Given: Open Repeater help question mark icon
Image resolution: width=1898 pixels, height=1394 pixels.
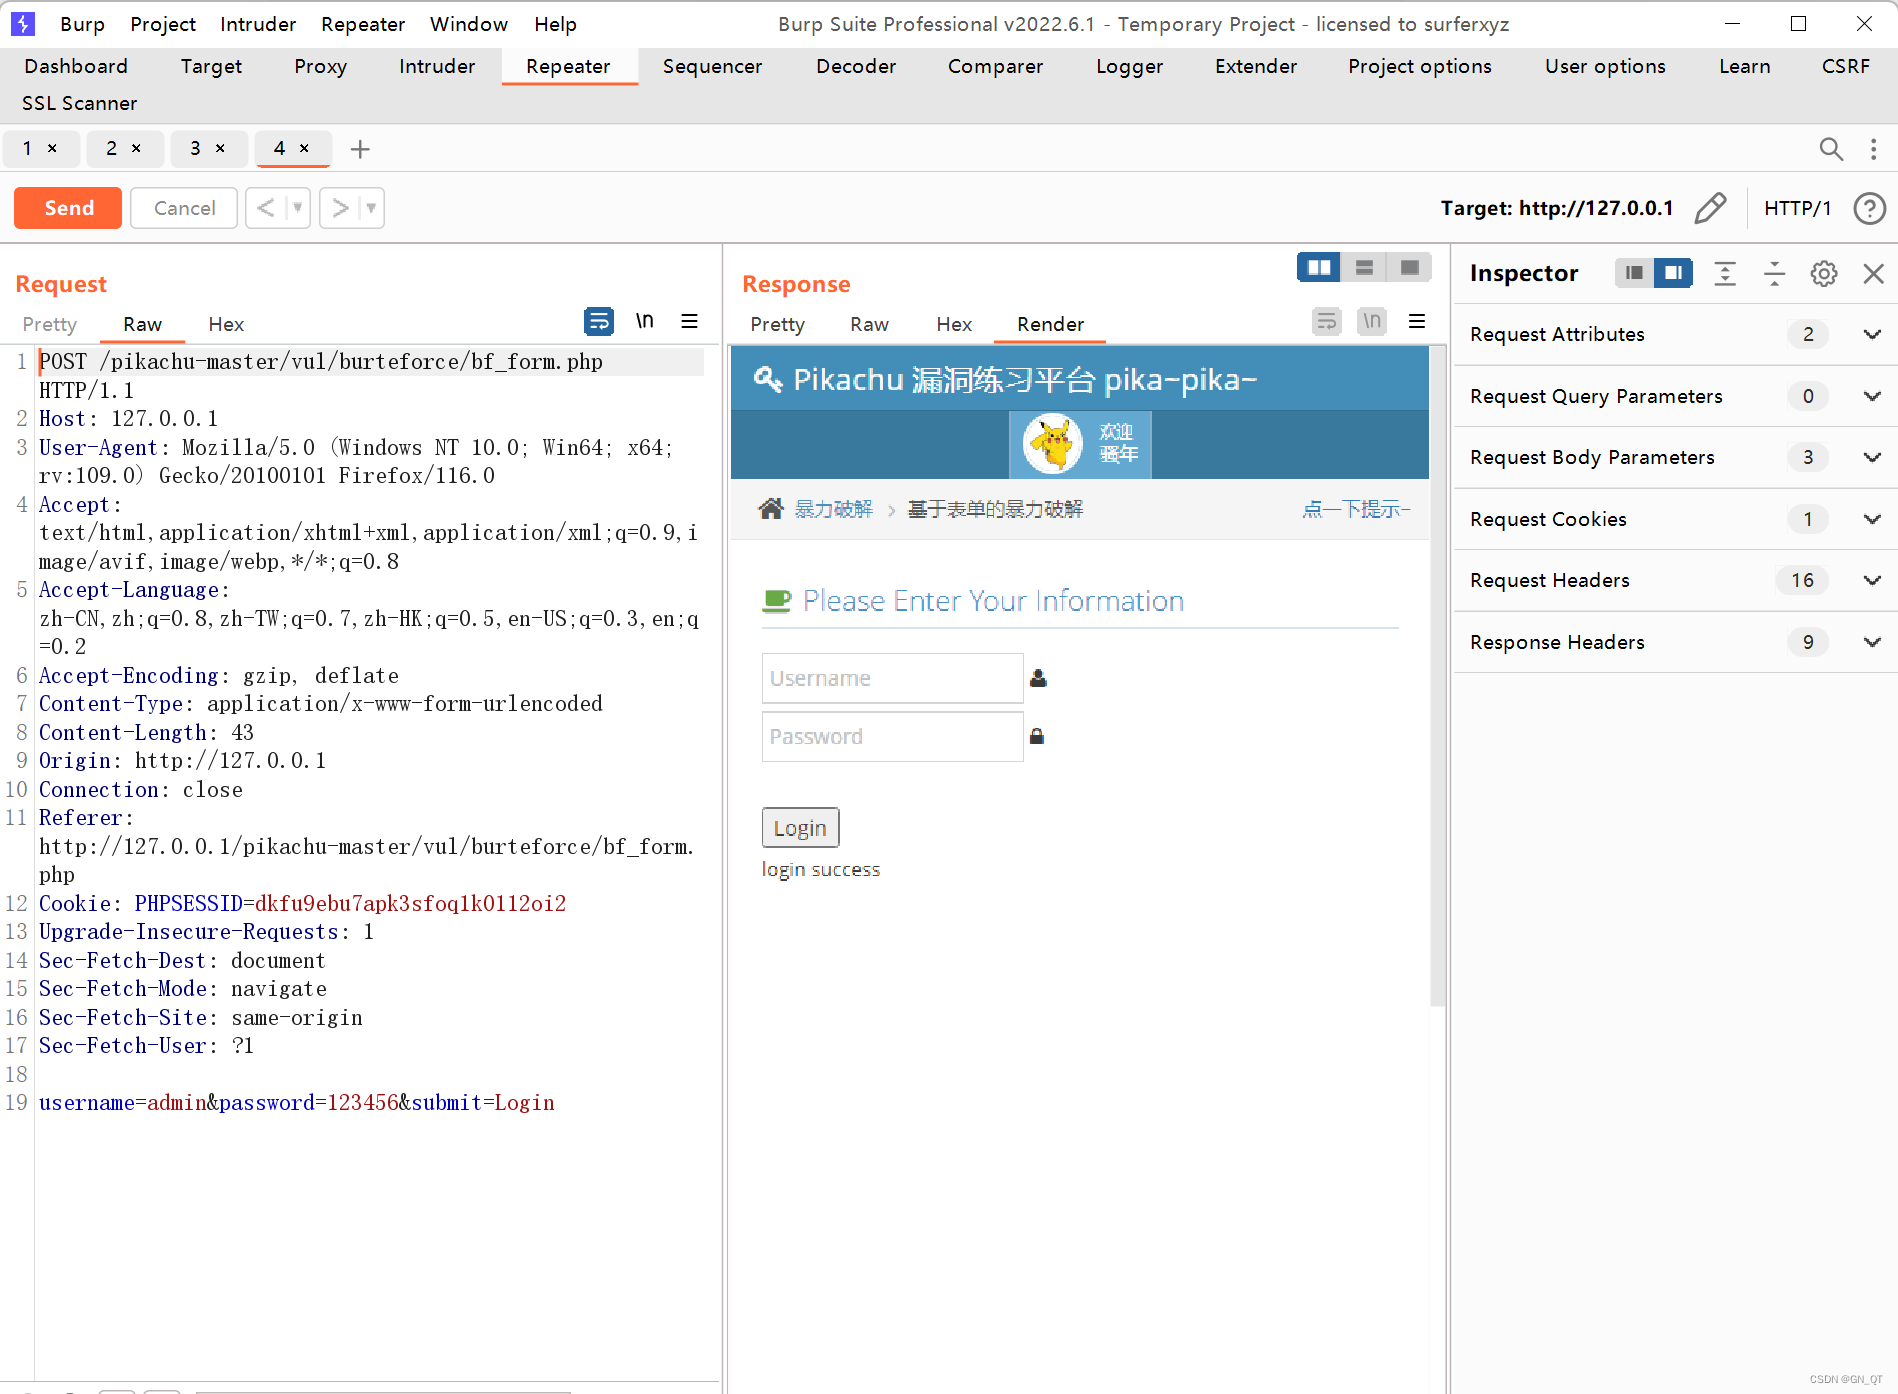Looking at the screenshot, I should point(1869,208).
